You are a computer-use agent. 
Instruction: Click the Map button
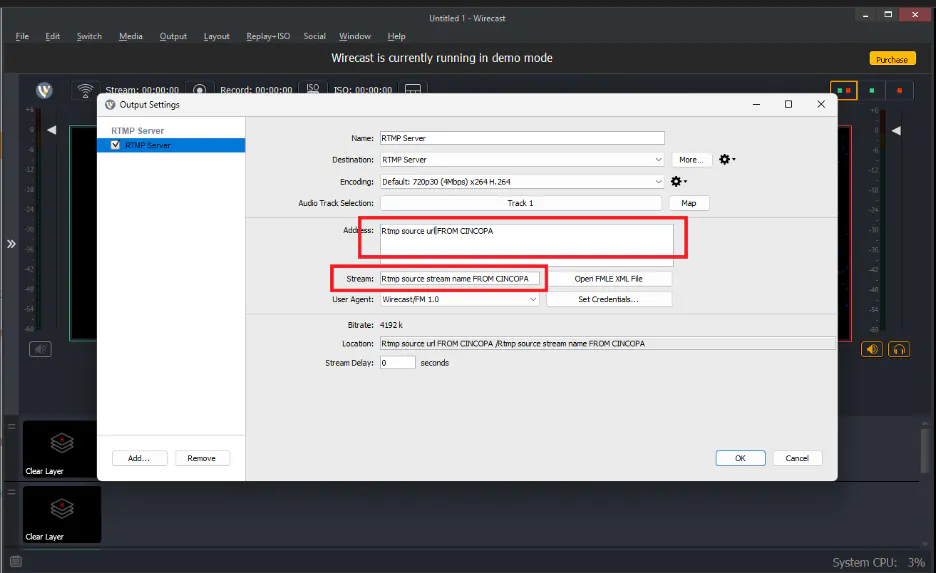(689, 203)
